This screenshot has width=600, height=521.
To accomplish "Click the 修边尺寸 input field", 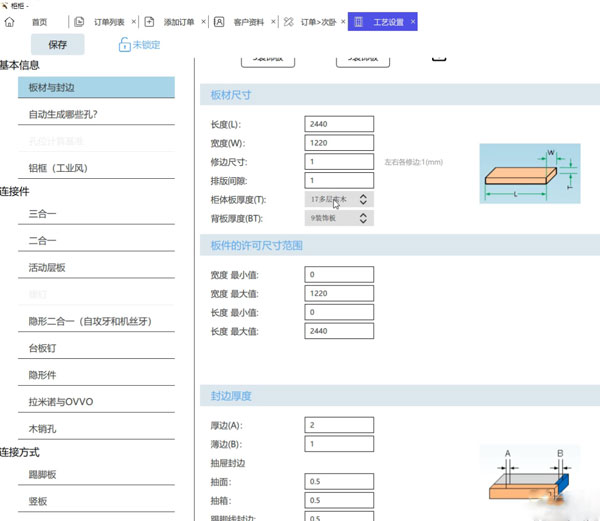I will 339,161.
